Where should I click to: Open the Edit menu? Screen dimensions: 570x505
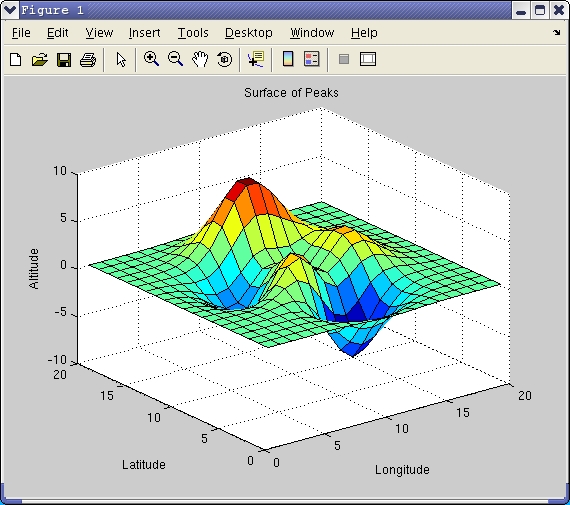pyautogui.click(x=57, y=33)
